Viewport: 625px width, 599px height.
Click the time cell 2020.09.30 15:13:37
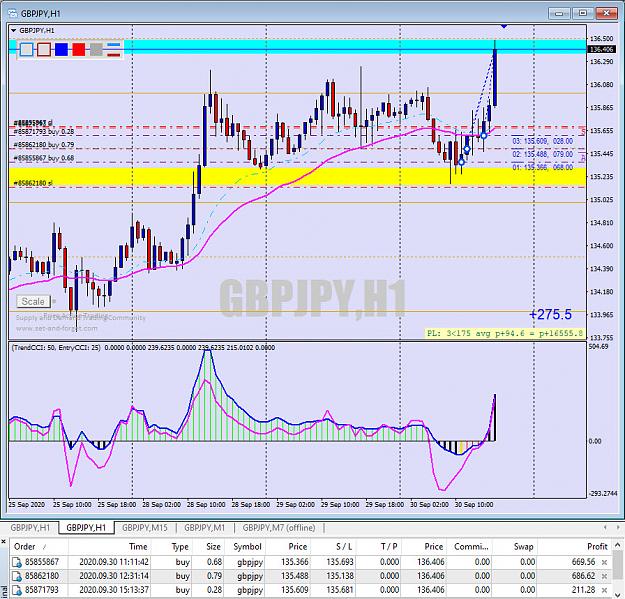click(x=114, y=590)
